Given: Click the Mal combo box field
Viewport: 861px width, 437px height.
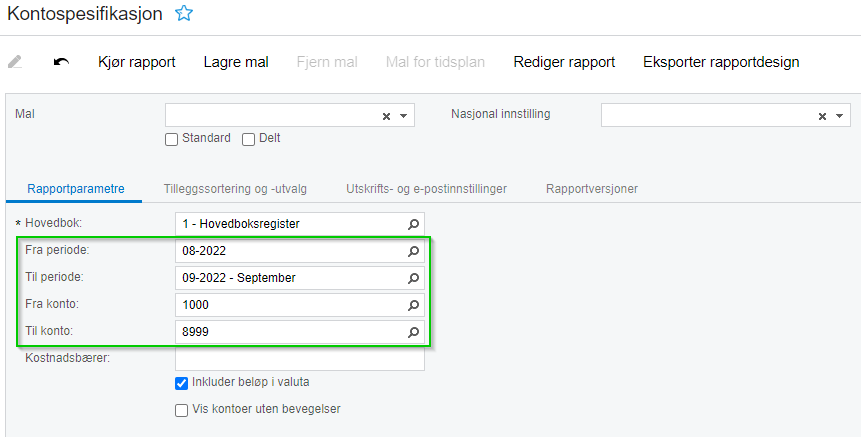Looking at the screenshot, I should [289, 115].
